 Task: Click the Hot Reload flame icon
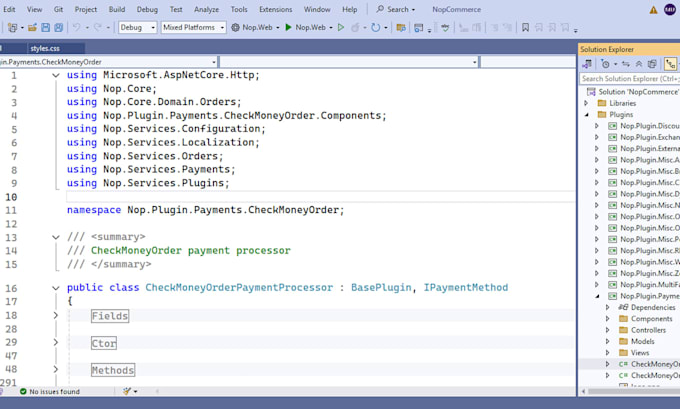coord(355,27)
